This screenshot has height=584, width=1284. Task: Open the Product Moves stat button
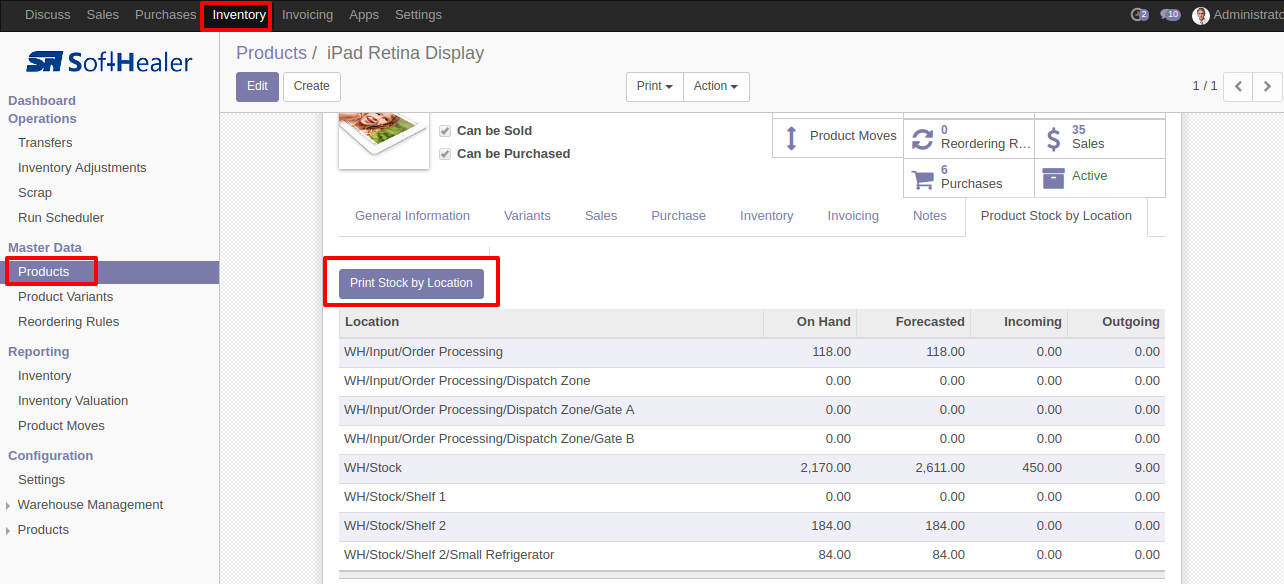pyautogui.click(x=838, y=137)
